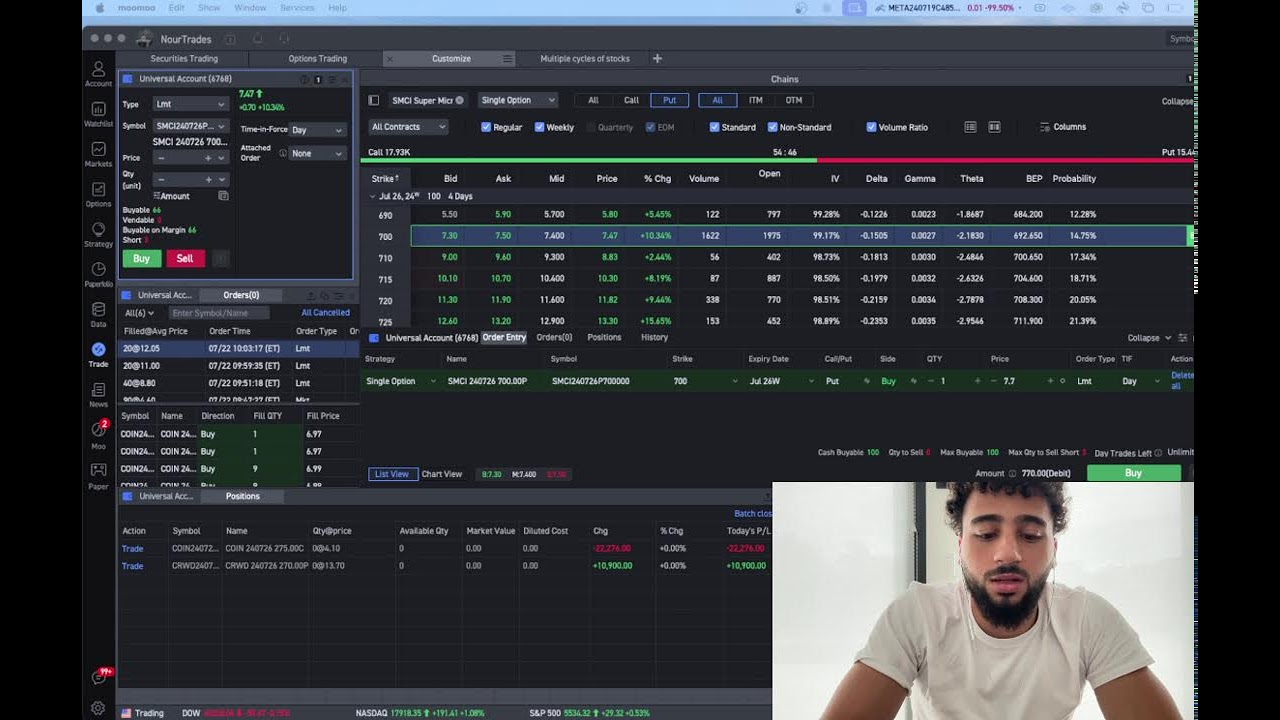Open the All(6) orders filter dropdown
Image resolution: width=1280 pixels, height=720 pixels.
click(x=138, y=313)
